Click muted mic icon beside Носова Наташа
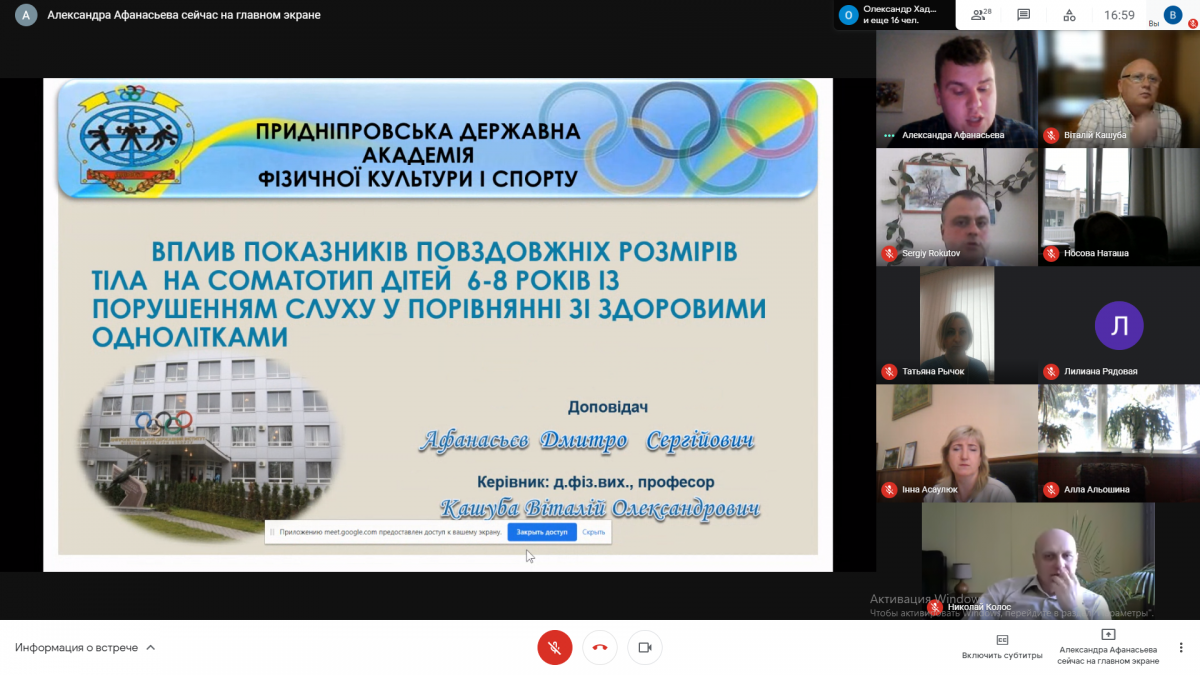This screenshot has width=1200, height=675. (1051, 253)
